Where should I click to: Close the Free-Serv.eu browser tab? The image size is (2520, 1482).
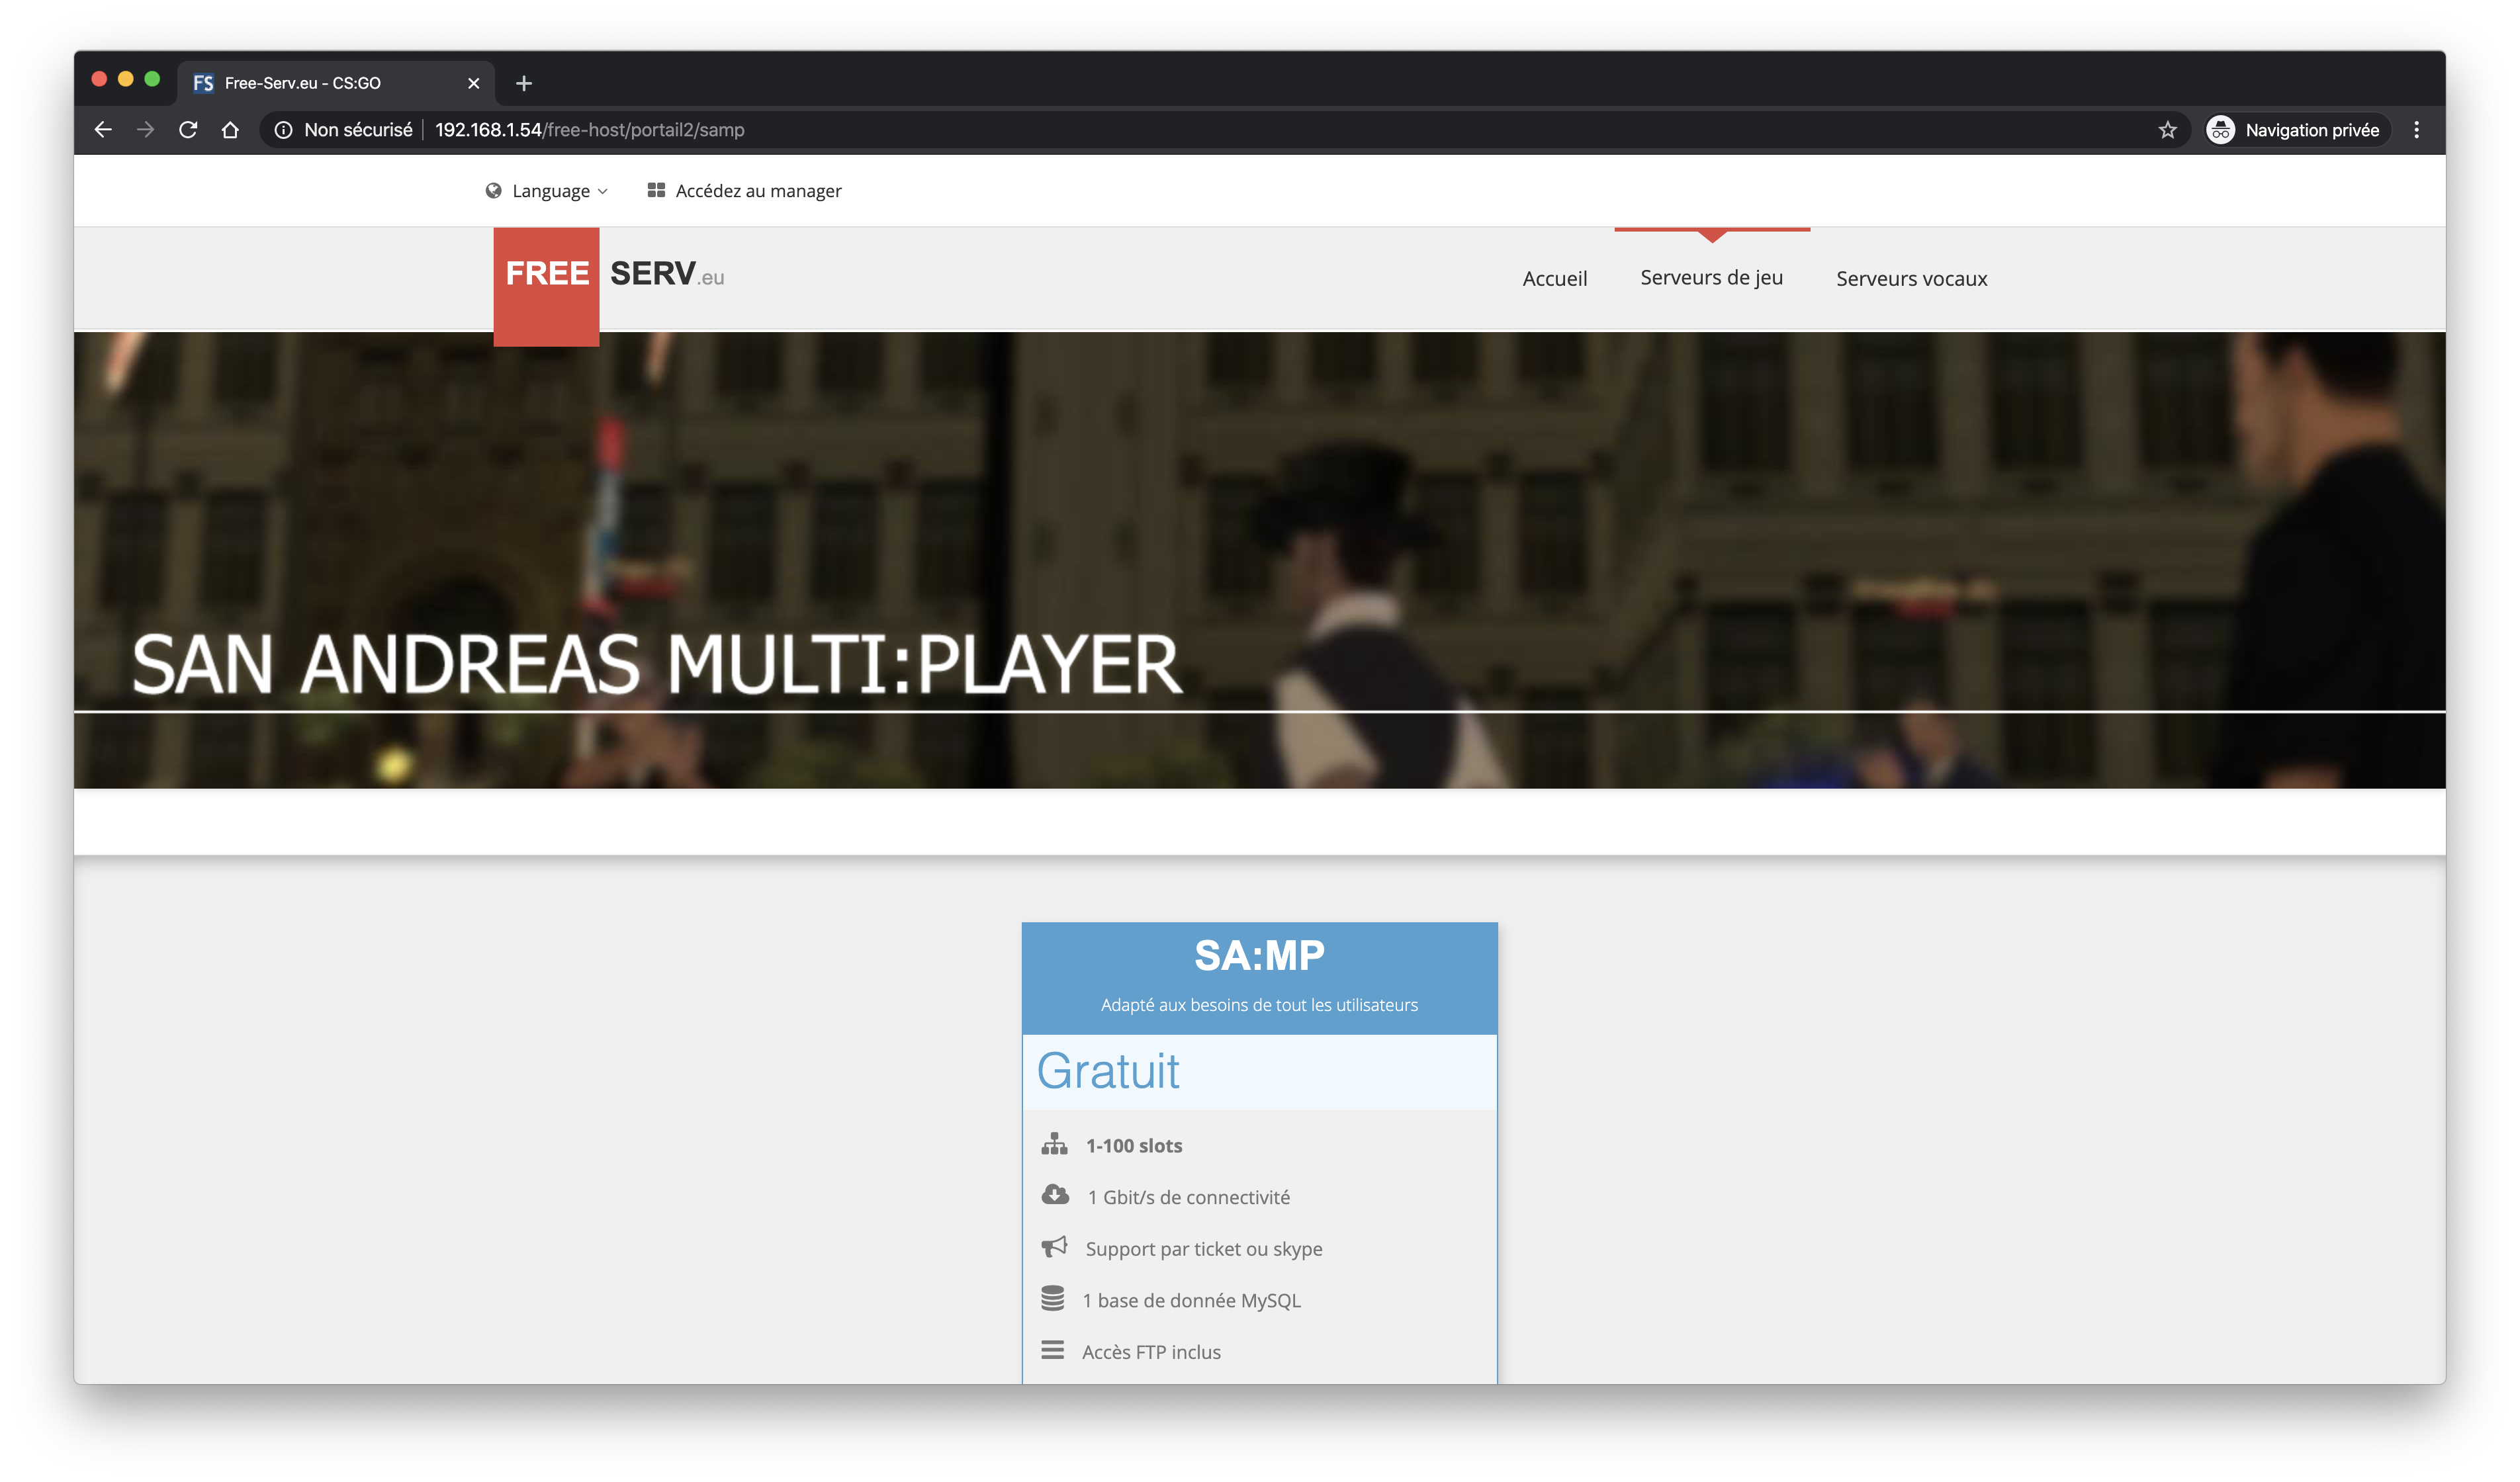474,83
